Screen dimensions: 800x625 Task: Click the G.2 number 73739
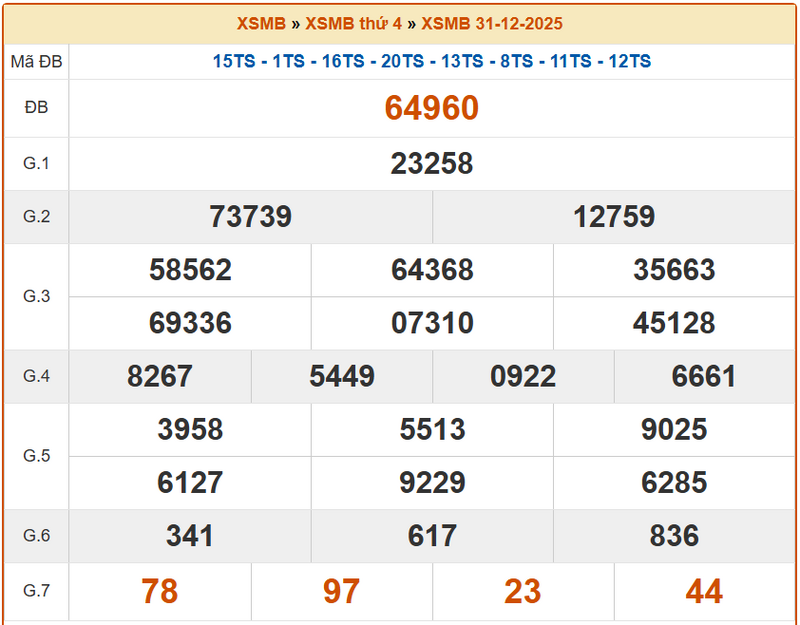[x=250, y=216]
